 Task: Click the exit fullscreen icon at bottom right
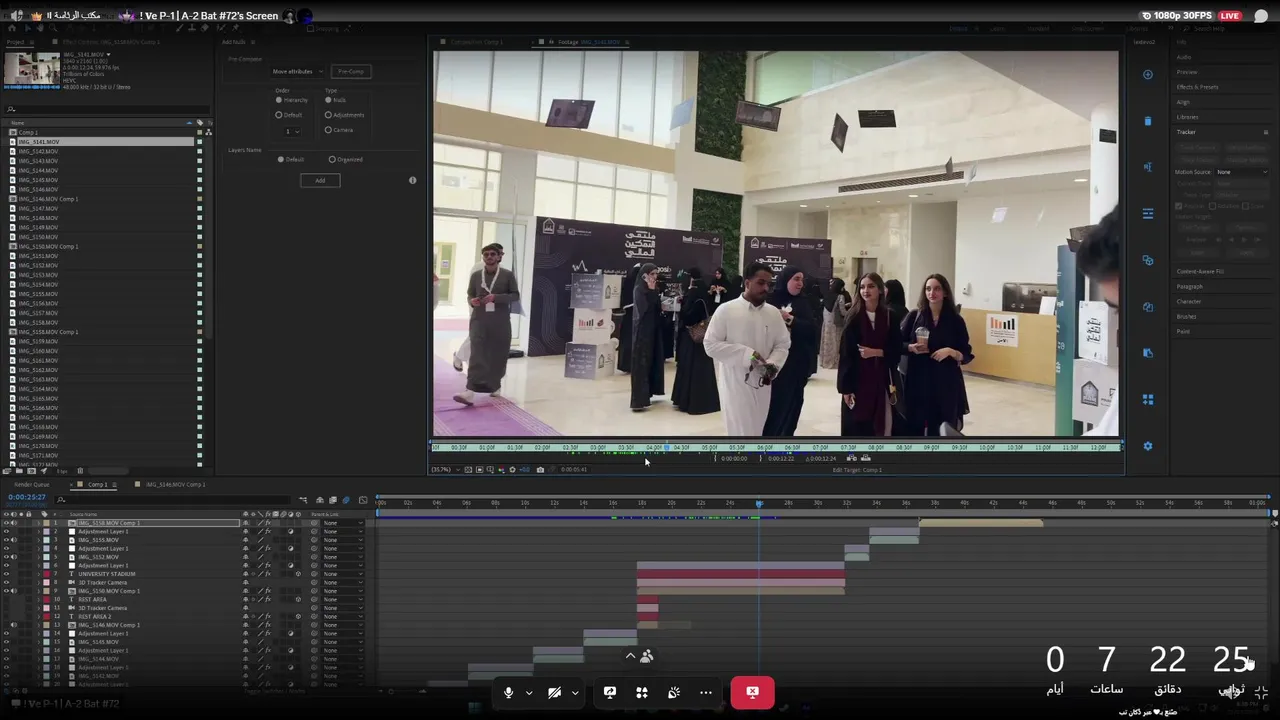(1261, 692)
